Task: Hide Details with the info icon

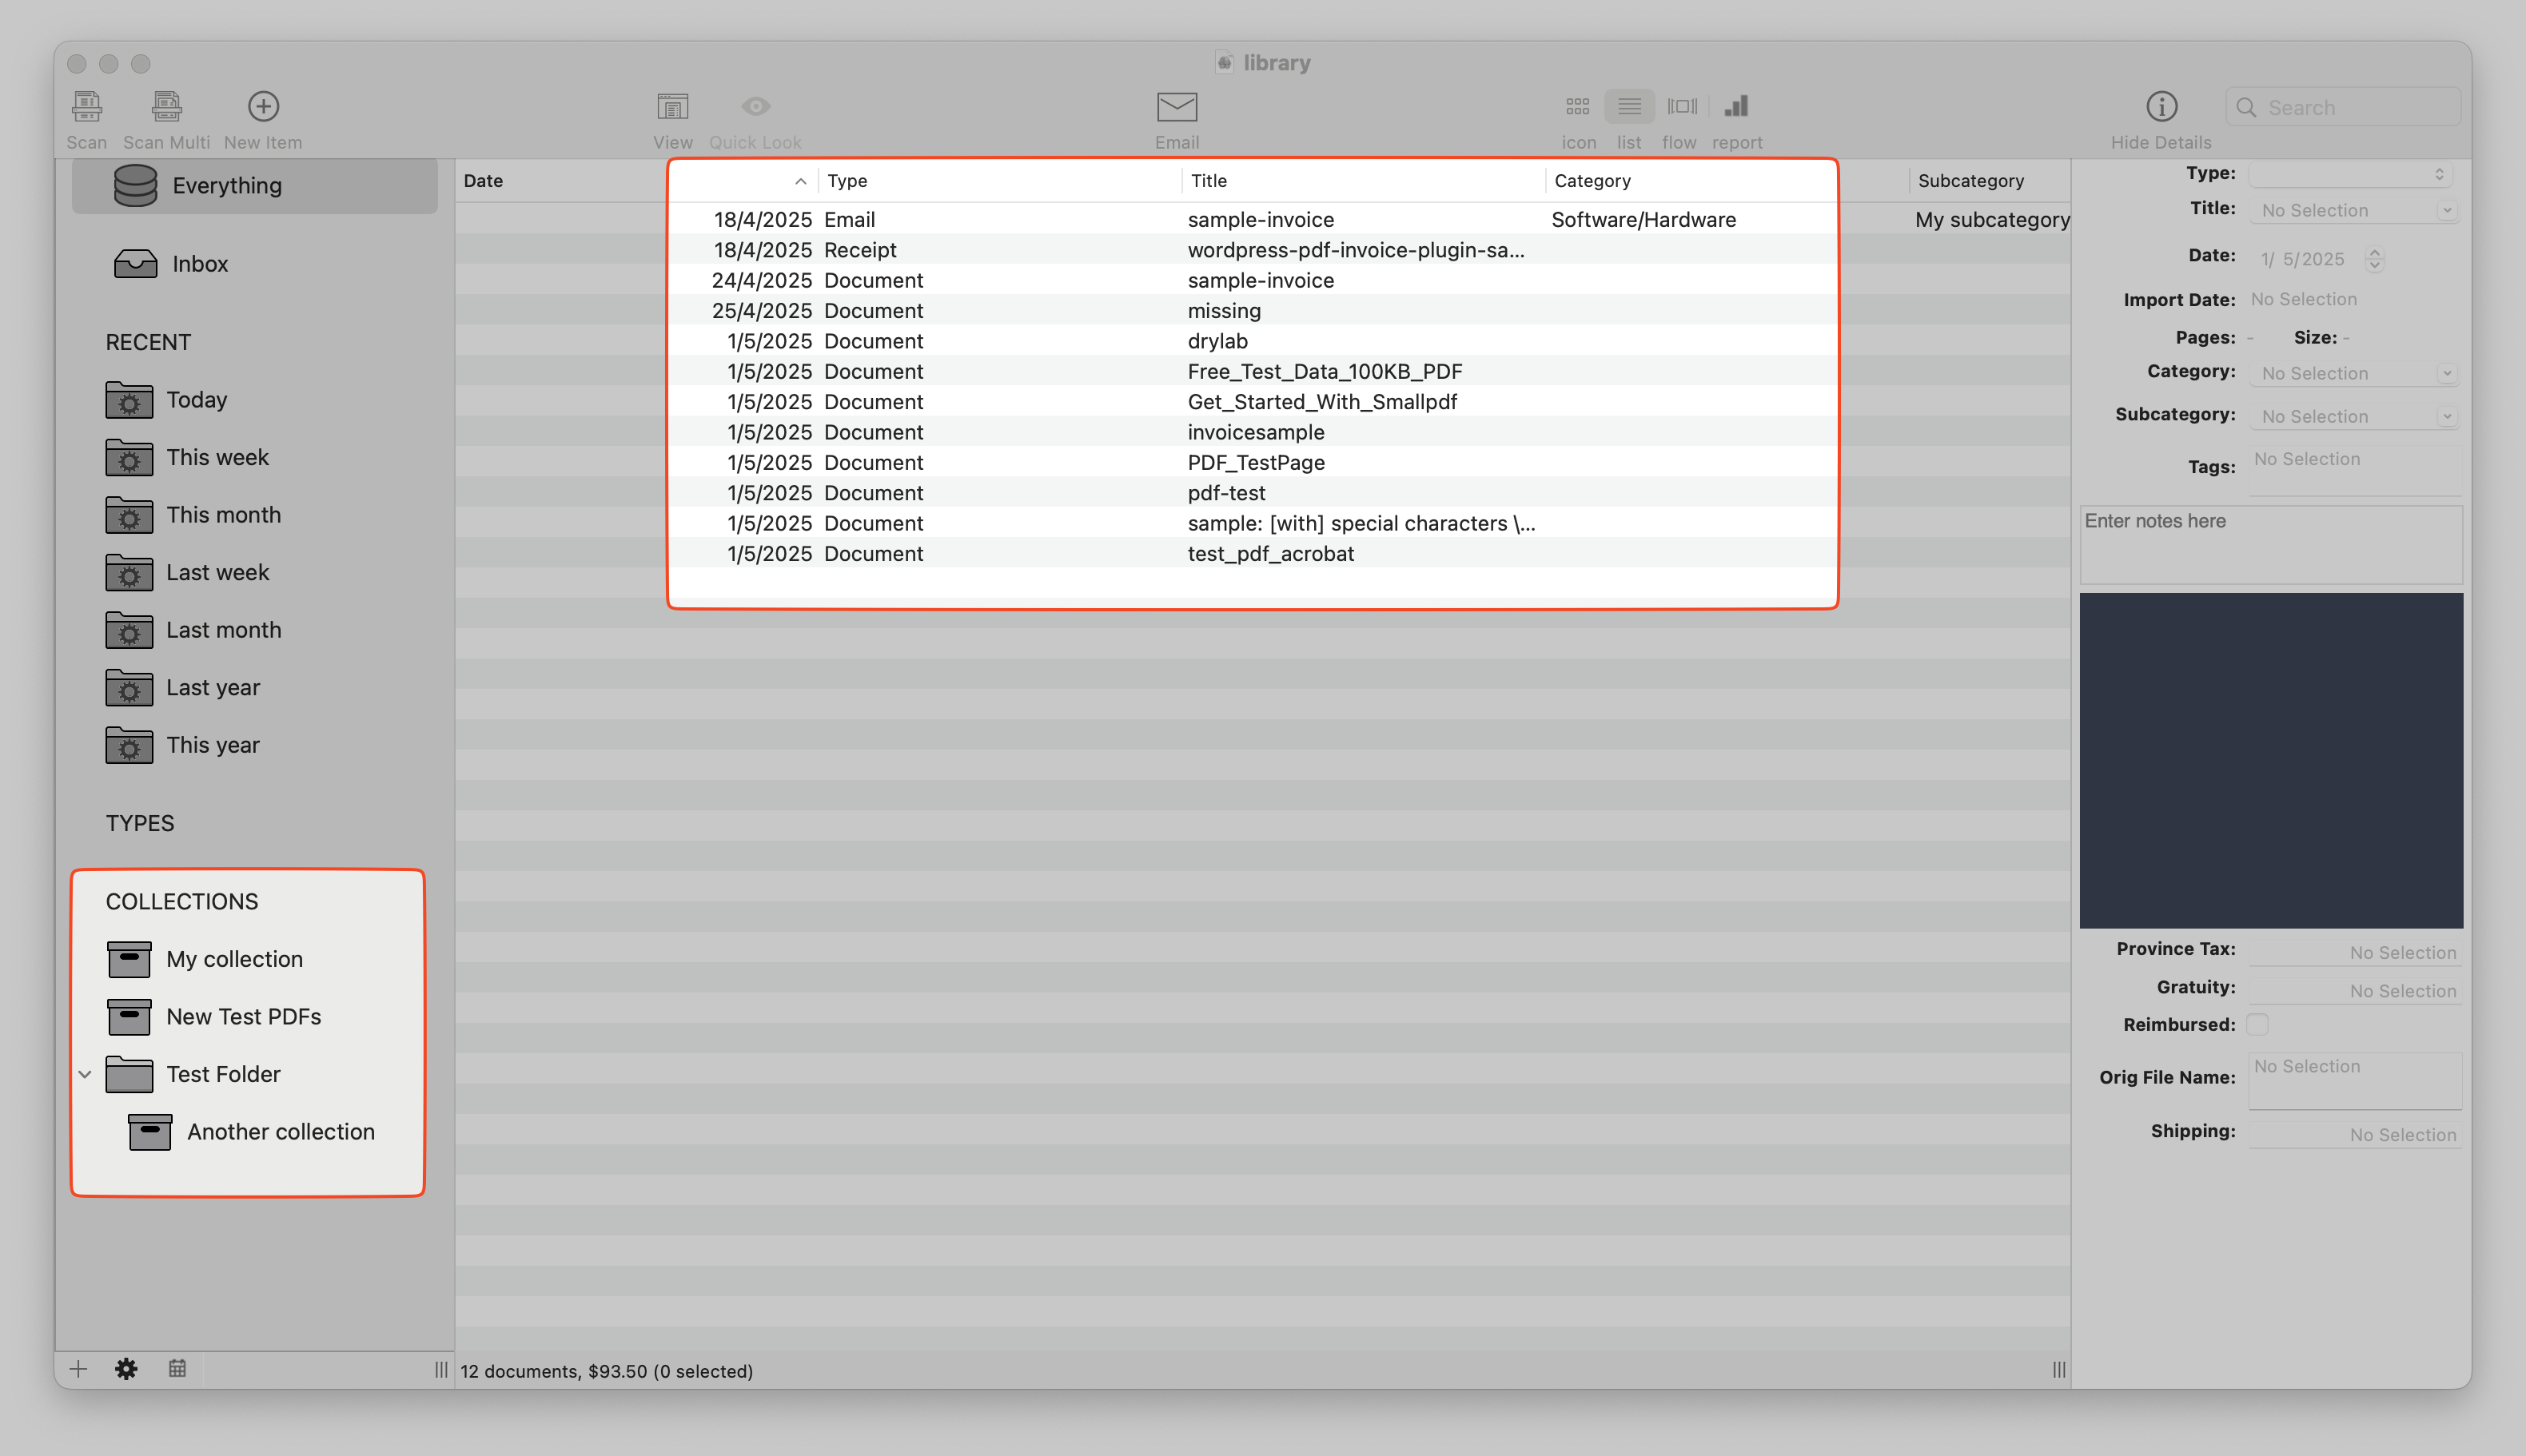Action: pos(2161,106)
